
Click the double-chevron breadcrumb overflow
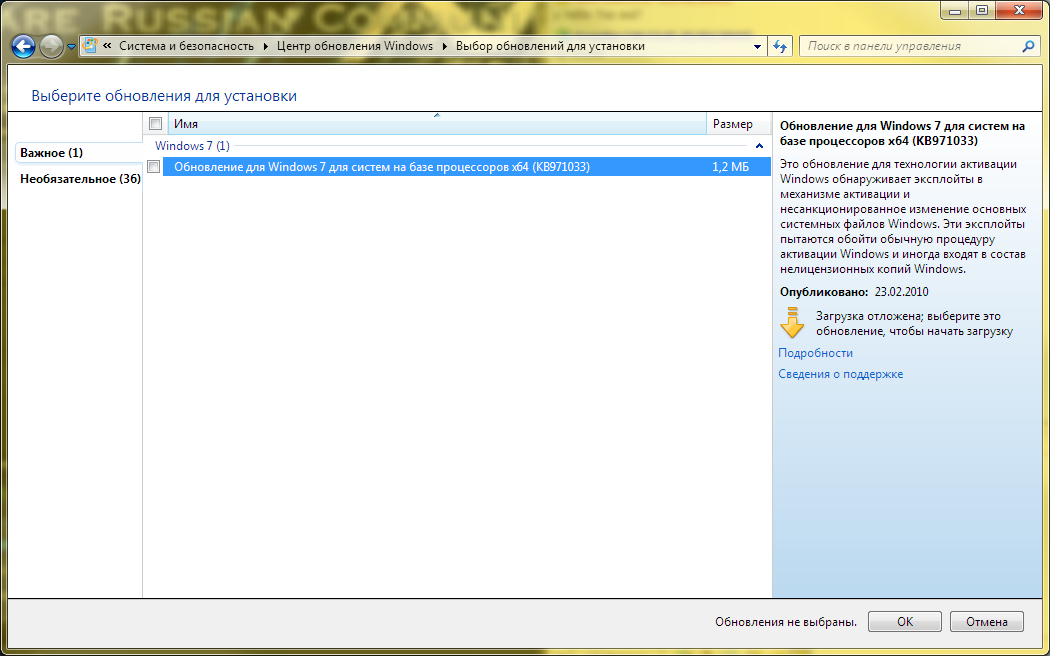[107, 46]
